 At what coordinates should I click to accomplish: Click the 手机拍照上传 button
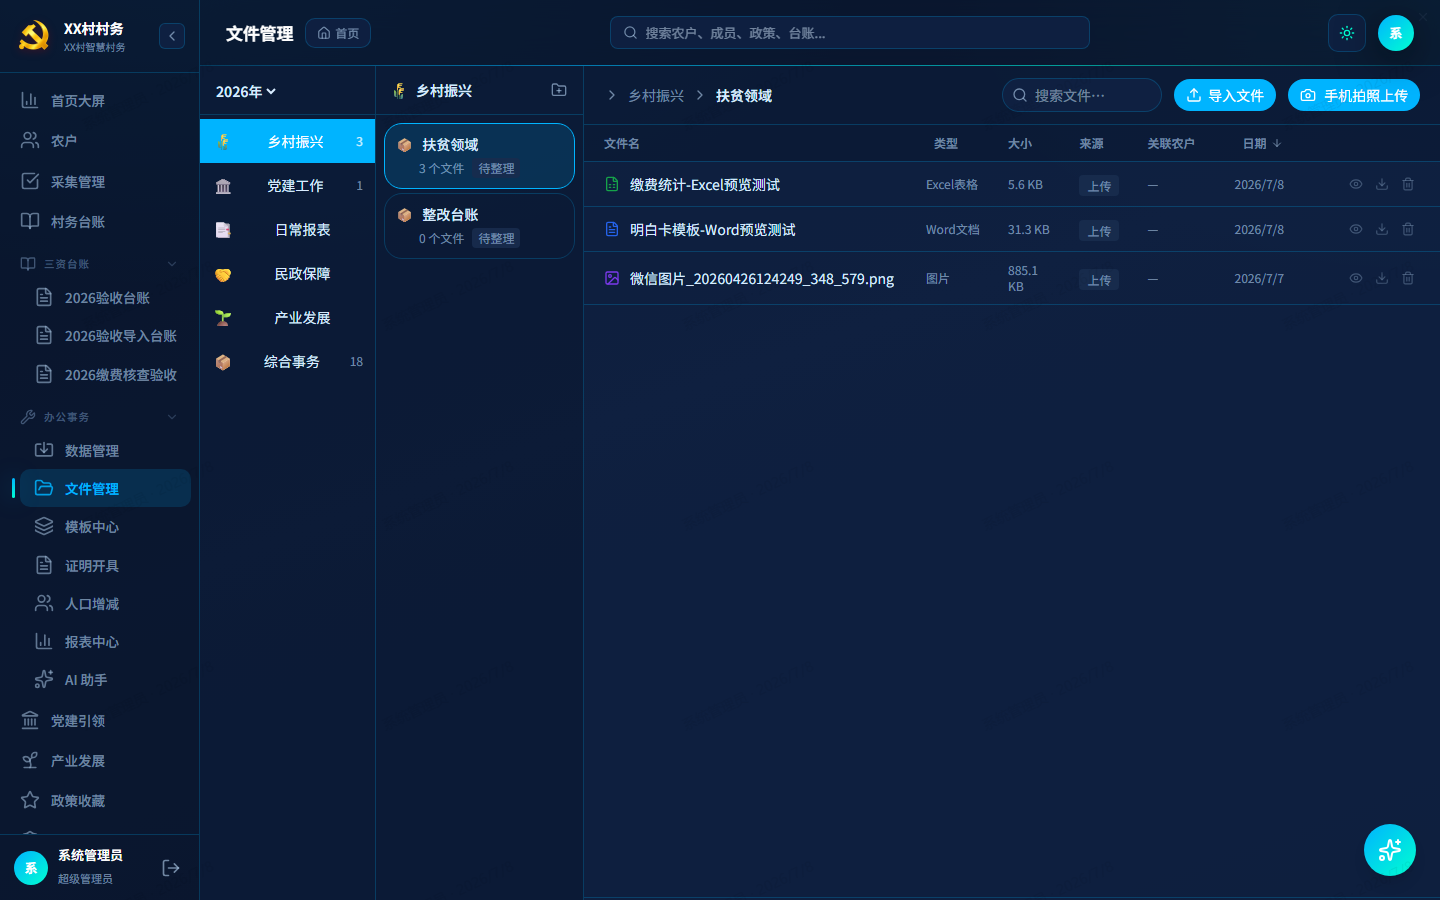pos(1354,95)
